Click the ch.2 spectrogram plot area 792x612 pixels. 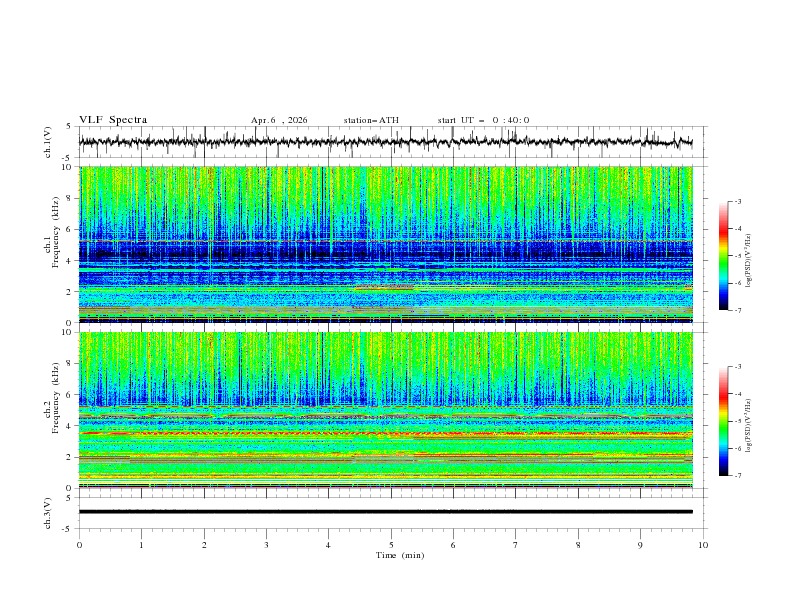click(x=386, y=410)
